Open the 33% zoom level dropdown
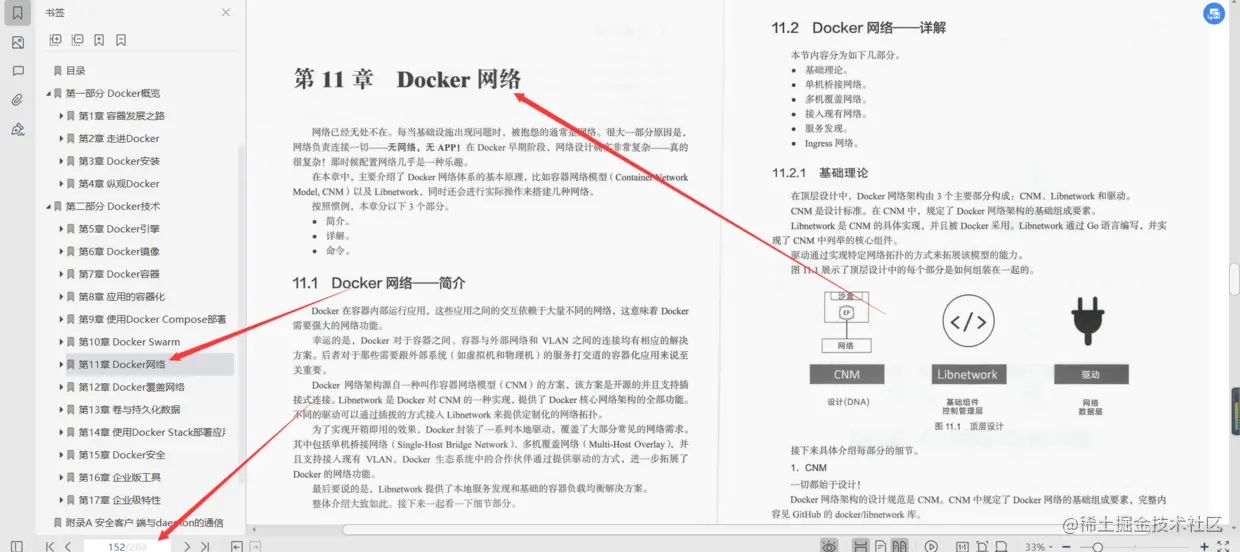 1039,546
